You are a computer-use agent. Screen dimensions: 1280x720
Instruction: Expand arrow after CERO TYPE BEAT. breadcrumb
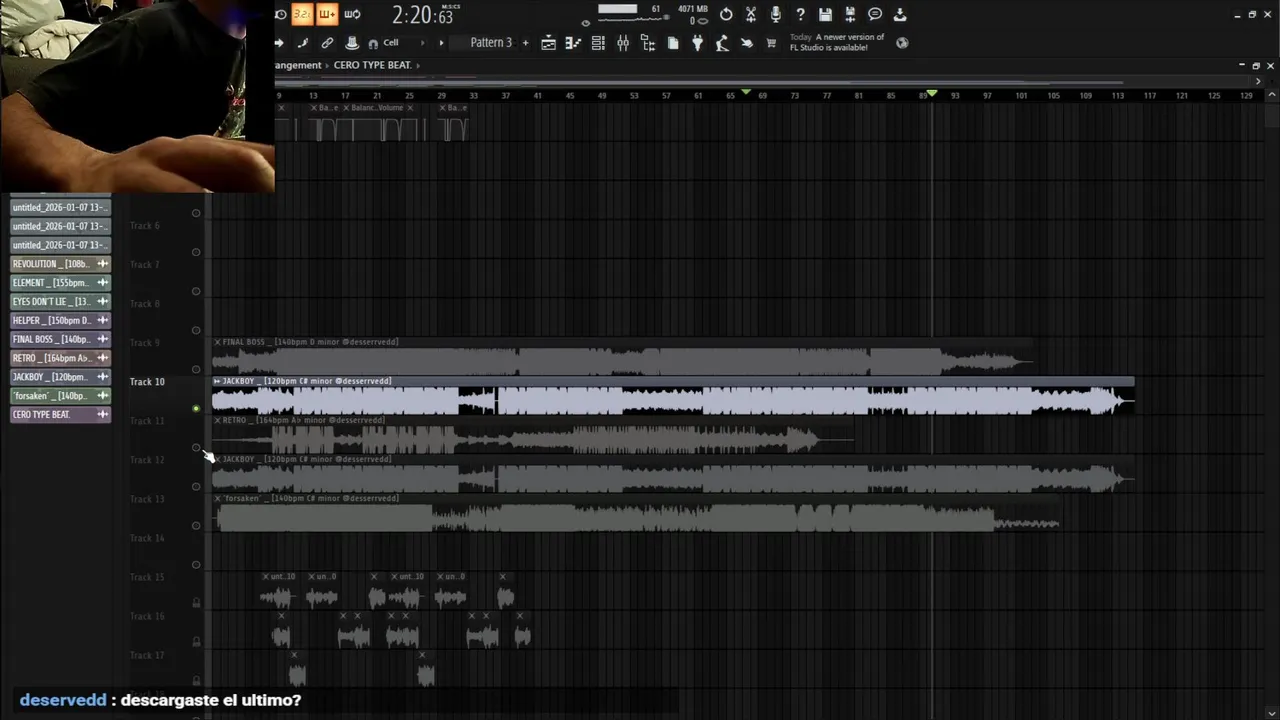pyautogui.click(x=418, y=65)
